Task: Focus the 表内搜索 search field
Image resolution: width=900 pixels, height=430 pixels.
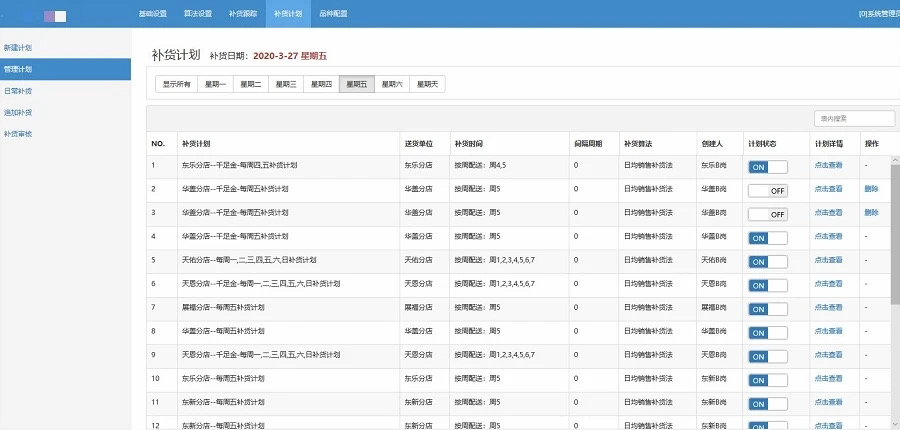Action: (854, 118)
